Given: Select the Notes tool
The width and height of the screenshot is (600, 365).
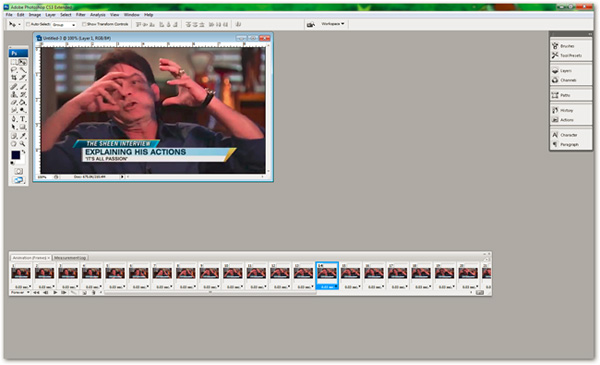Looking at the screenshot, I should (x=13, y=136).
